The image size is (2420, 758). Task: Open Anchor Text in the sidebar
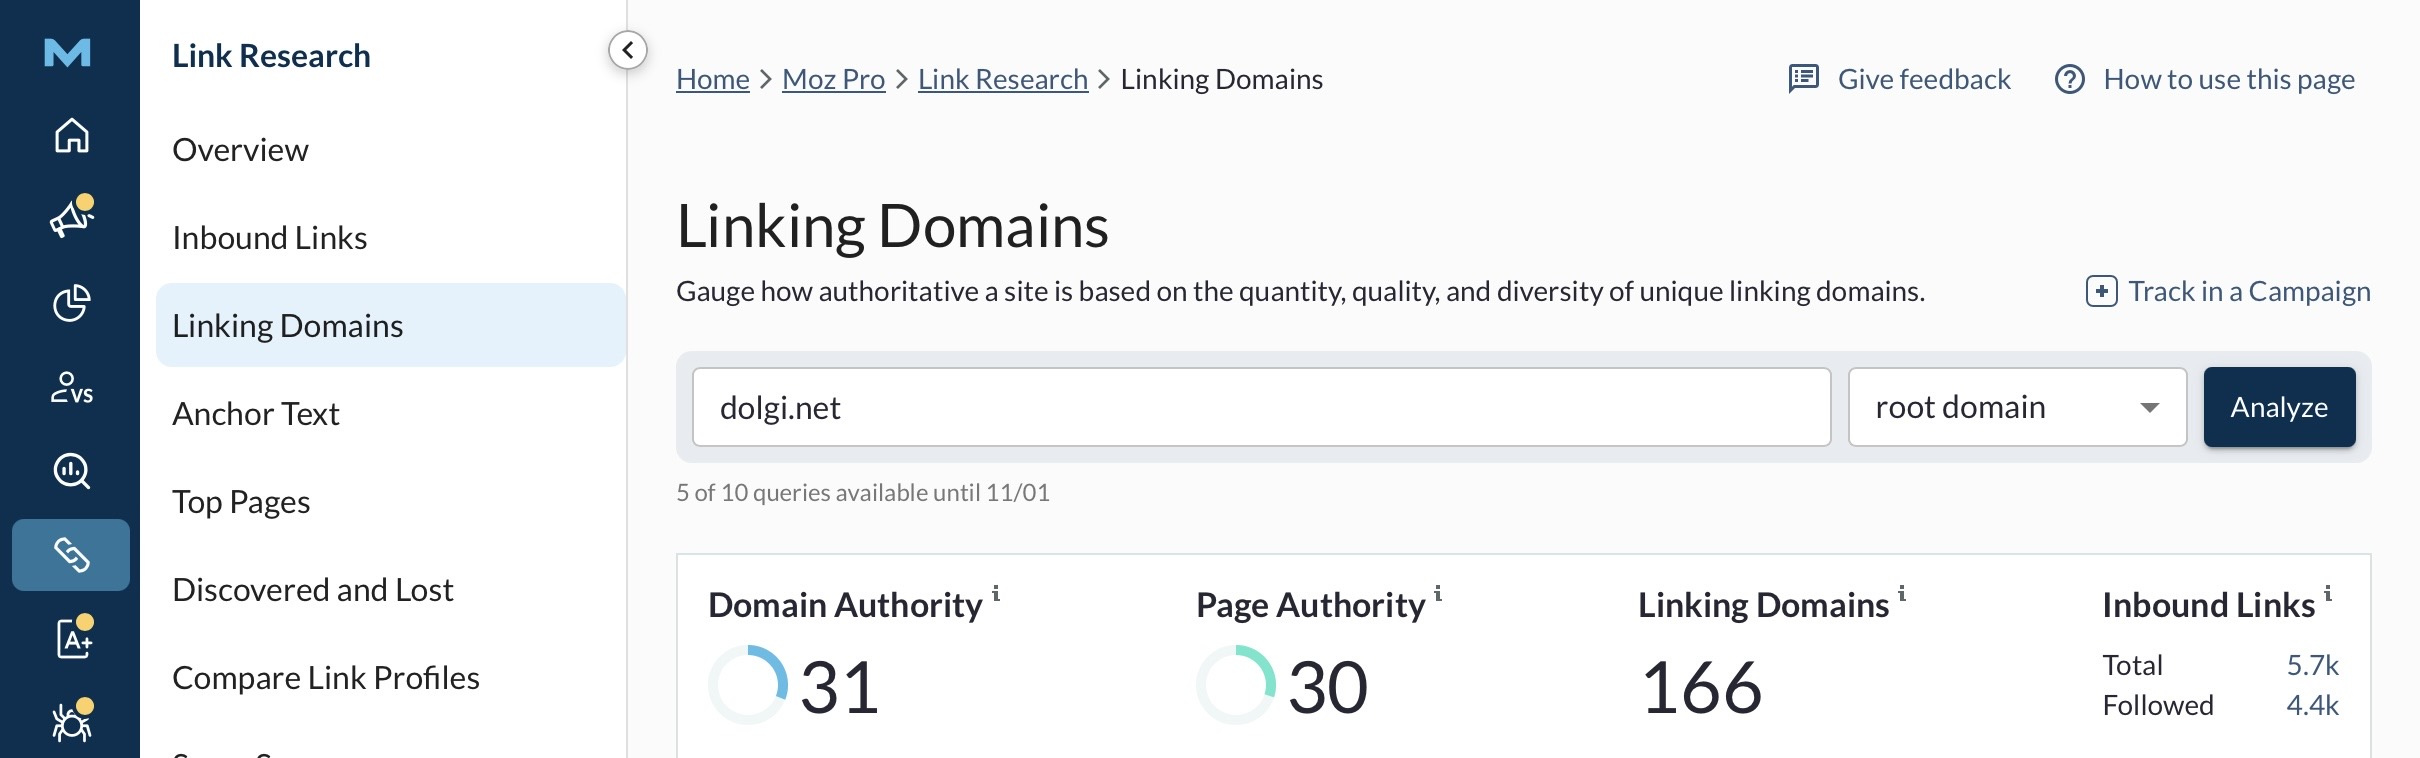tap(256, 414)
